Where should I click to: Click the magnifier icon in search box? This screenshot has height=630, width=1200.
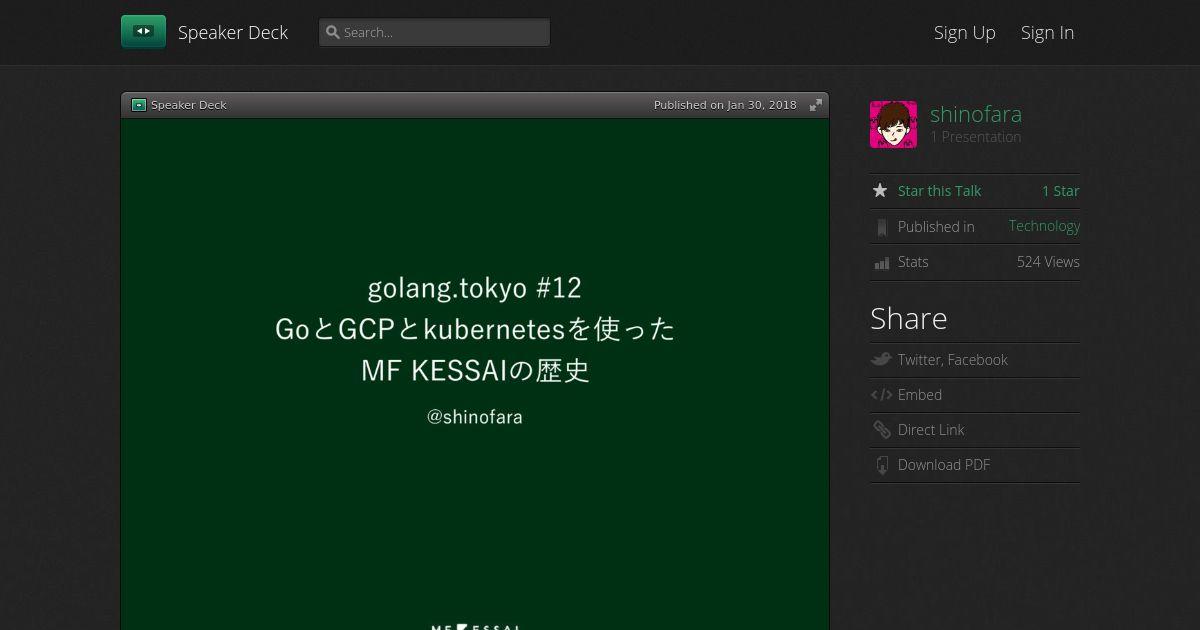pyautogui.click(x=333, y=32)
